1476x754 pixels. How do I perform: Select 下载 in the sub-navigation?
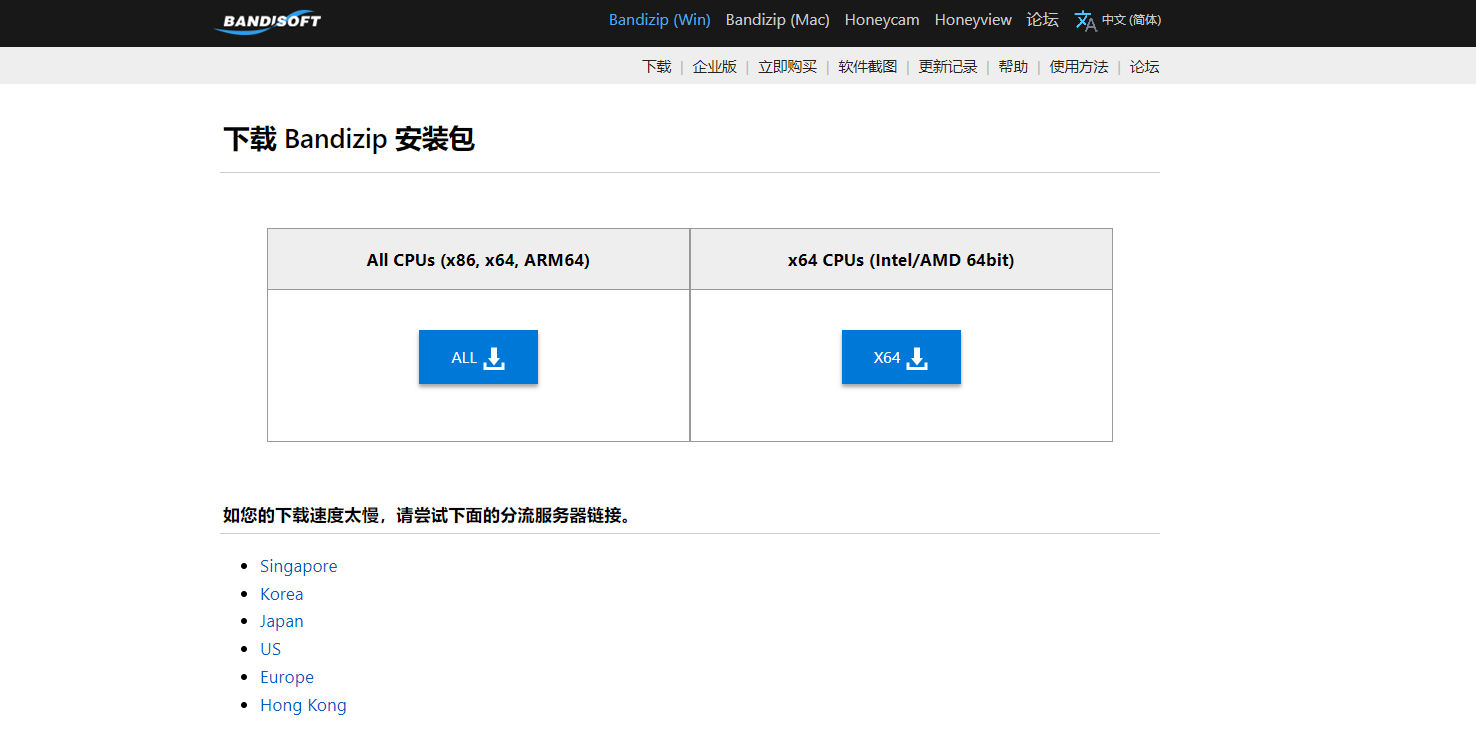657,67
